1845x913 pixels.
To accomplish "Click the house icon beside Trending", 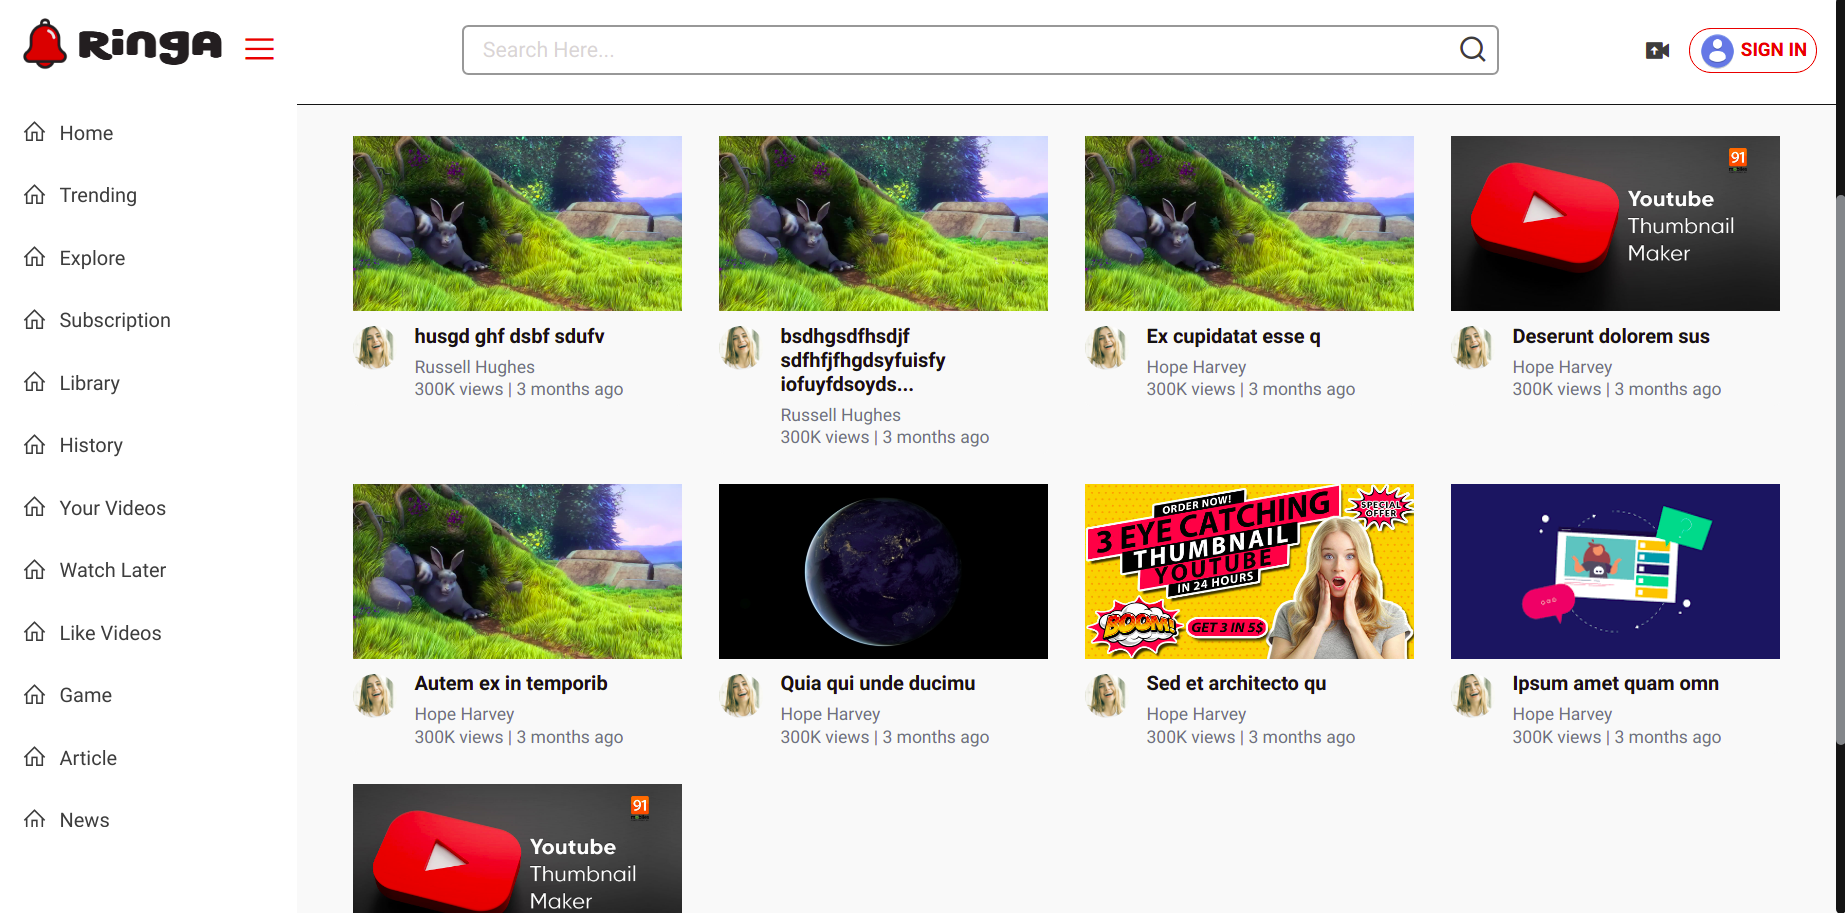I will click(35, 194).
